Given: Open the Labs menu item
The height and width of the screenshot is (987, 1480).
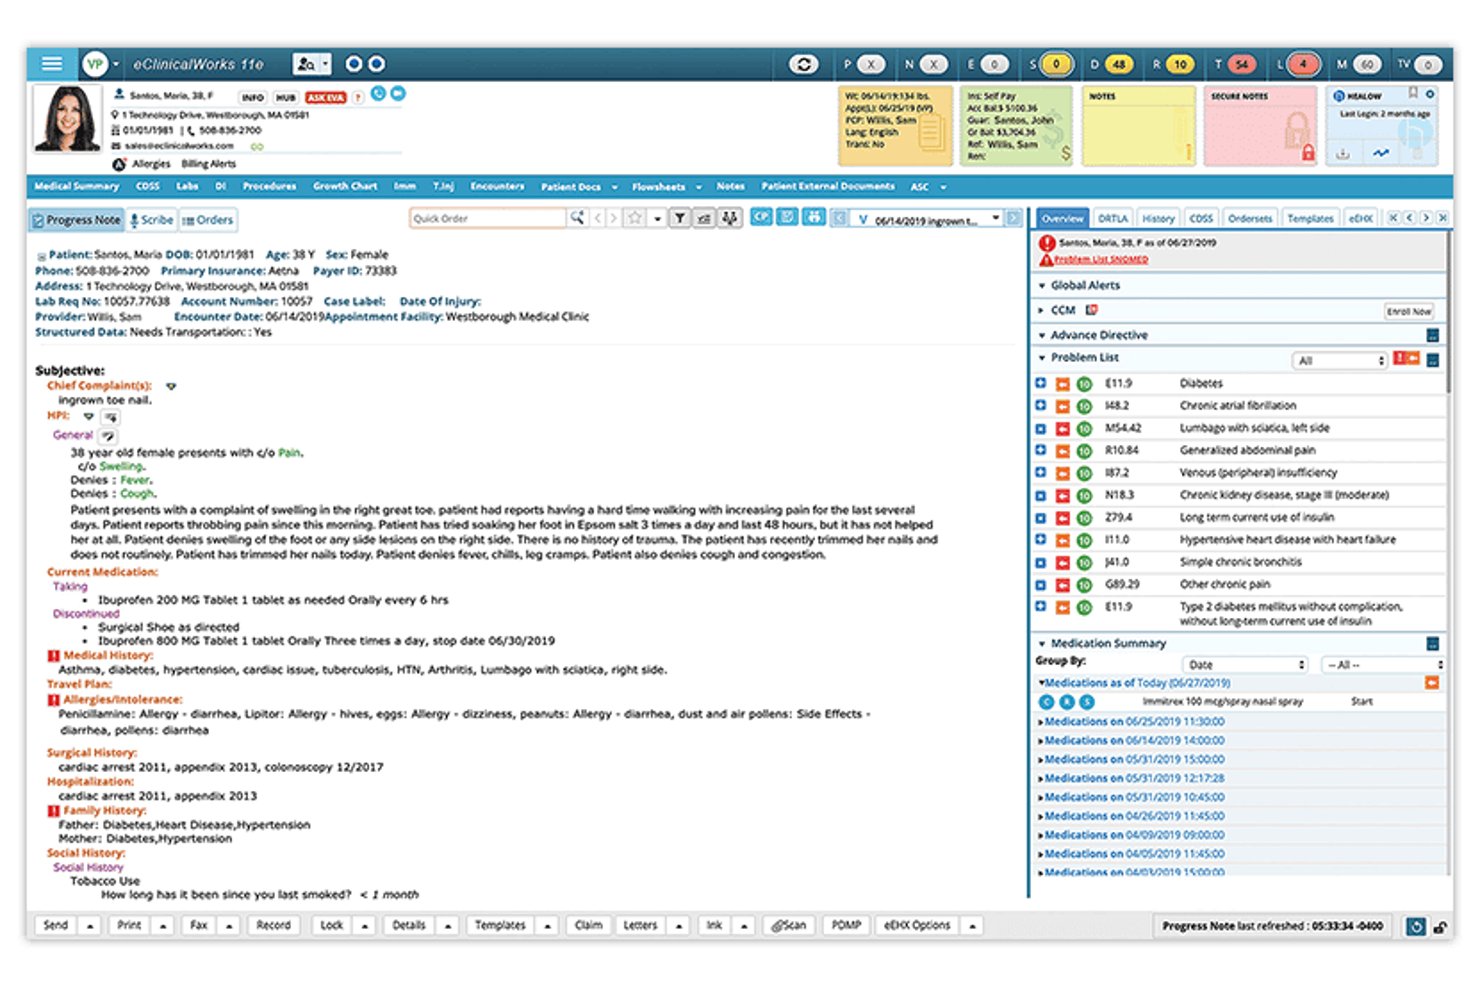Looking at the screenshot, I should 188,186.
